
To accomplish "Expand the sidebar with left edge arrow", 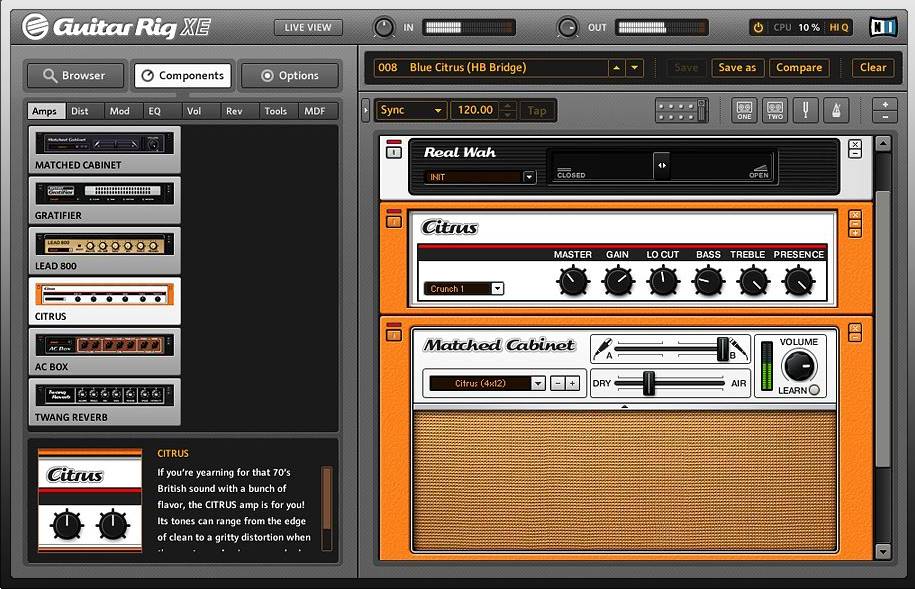I will [366, 110].
